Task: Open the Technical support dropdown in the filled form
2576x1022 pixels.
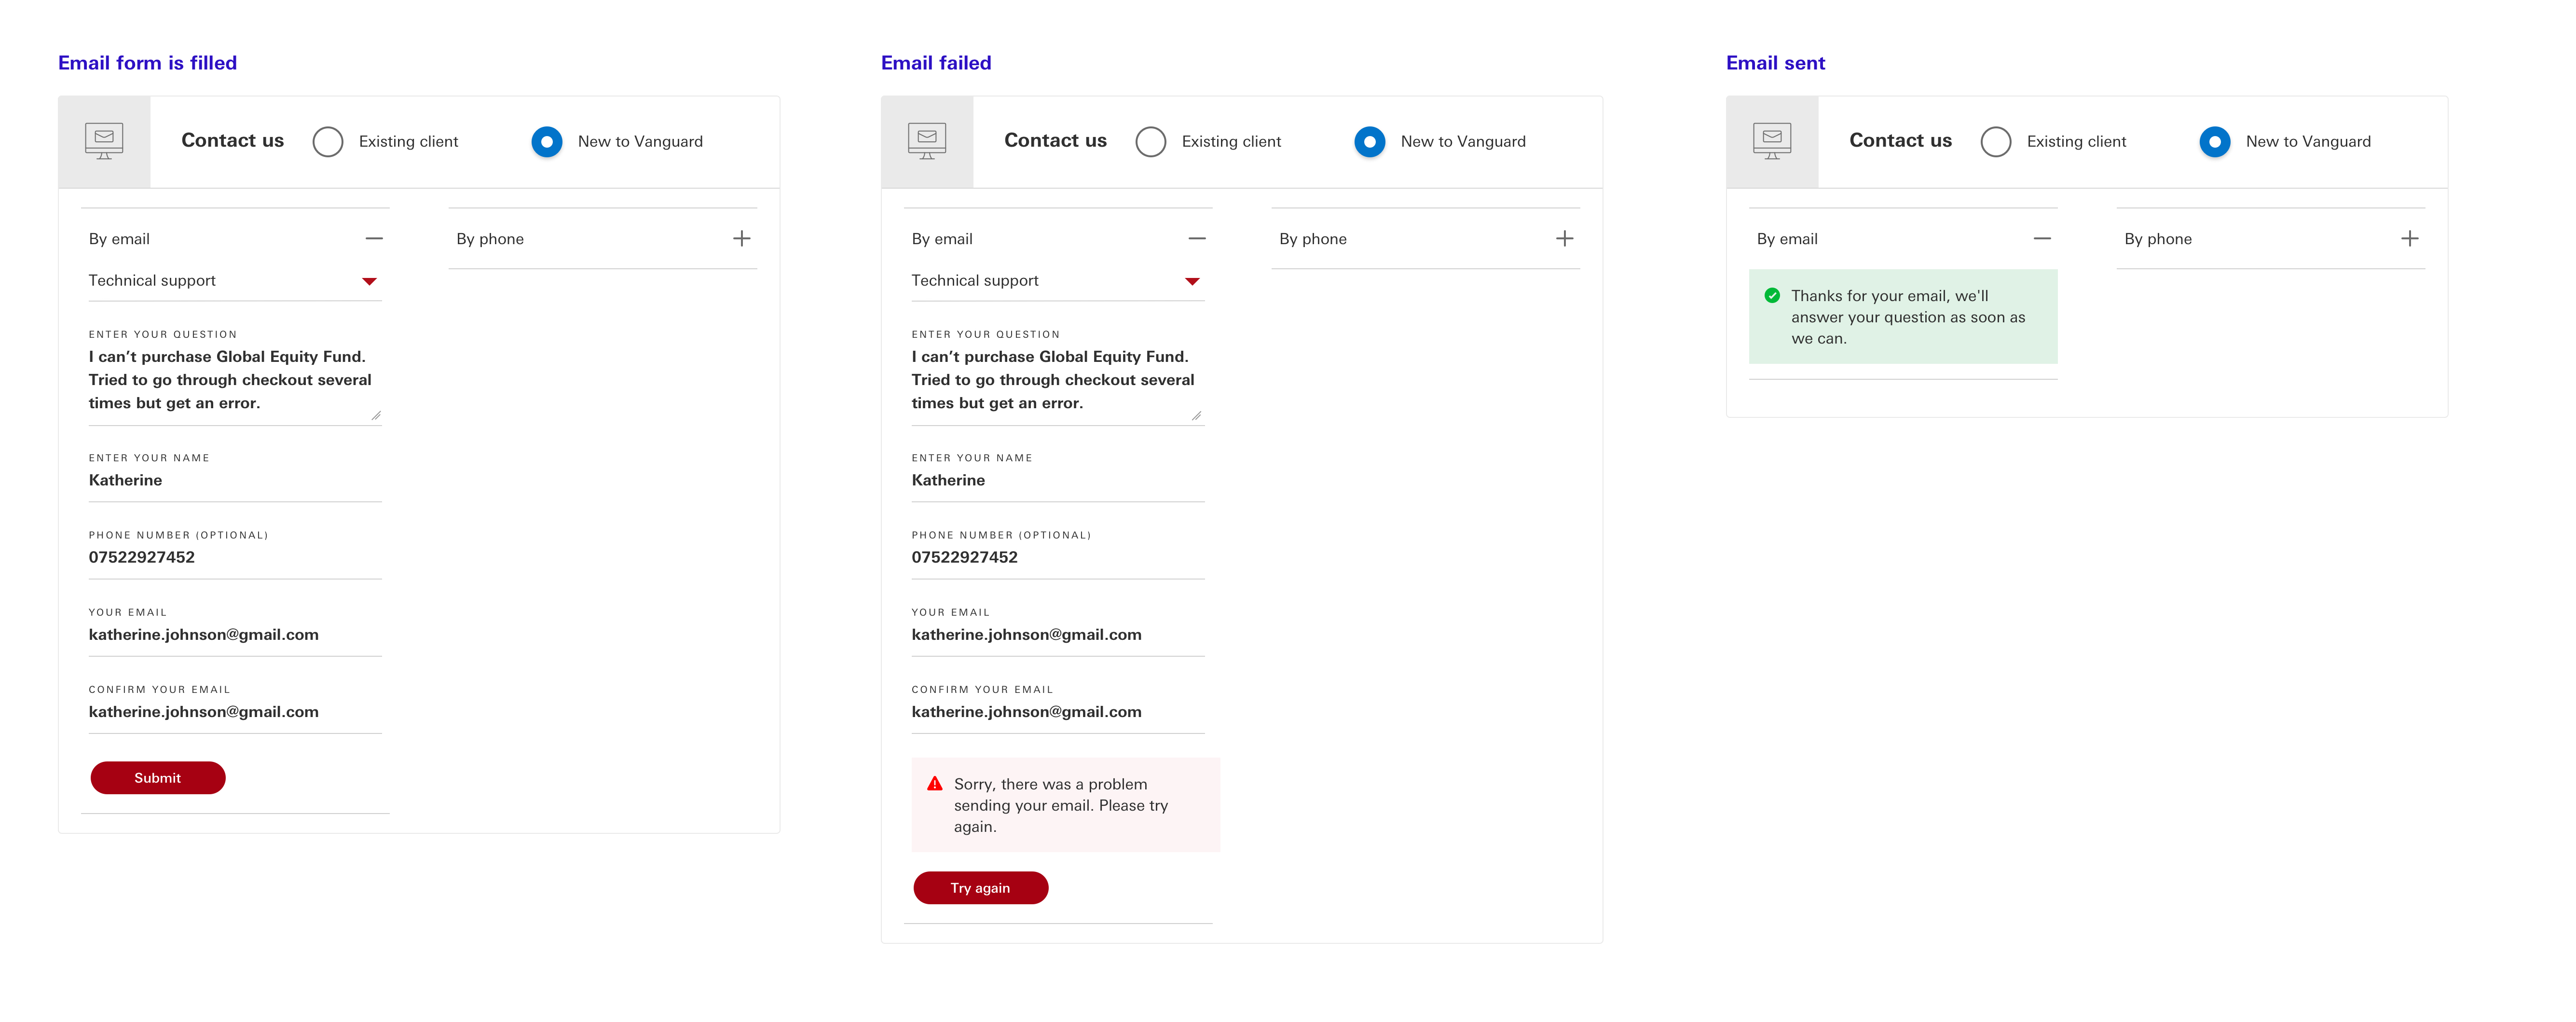Action: pyautogui.click(x=369, y=281)
